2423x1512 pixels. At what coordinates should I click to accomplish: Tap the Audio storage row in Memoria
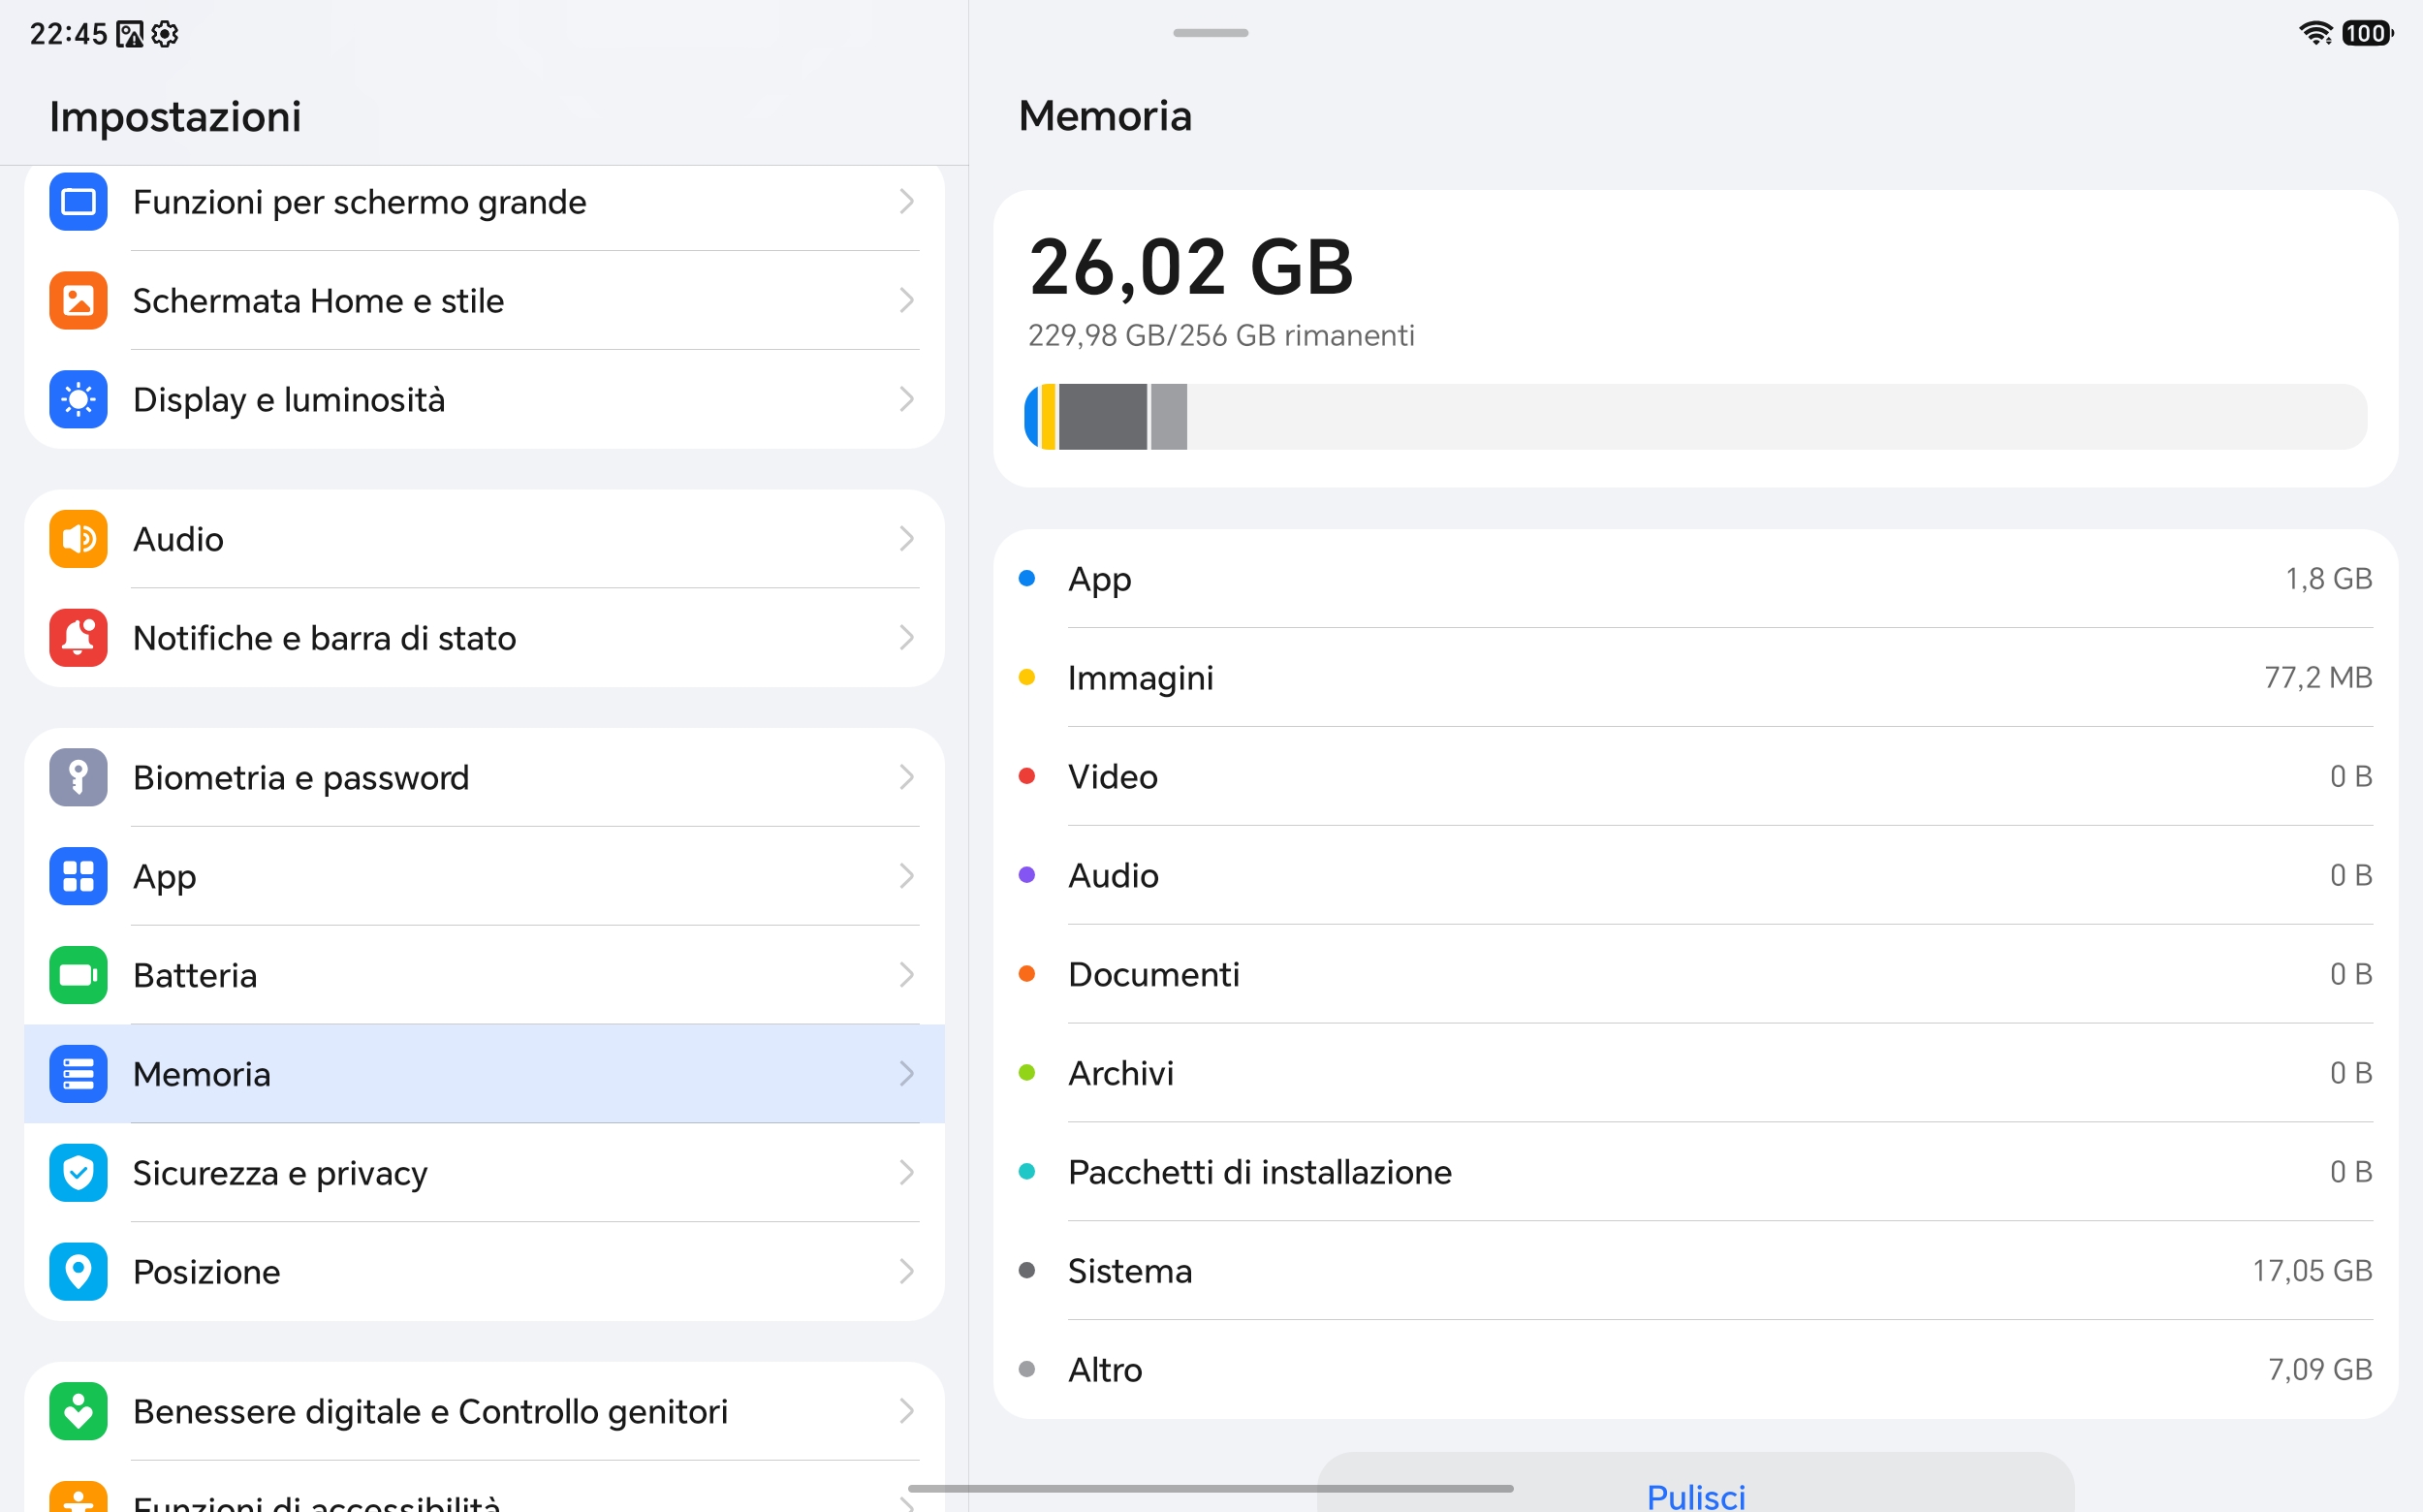tap(1696, 876)
